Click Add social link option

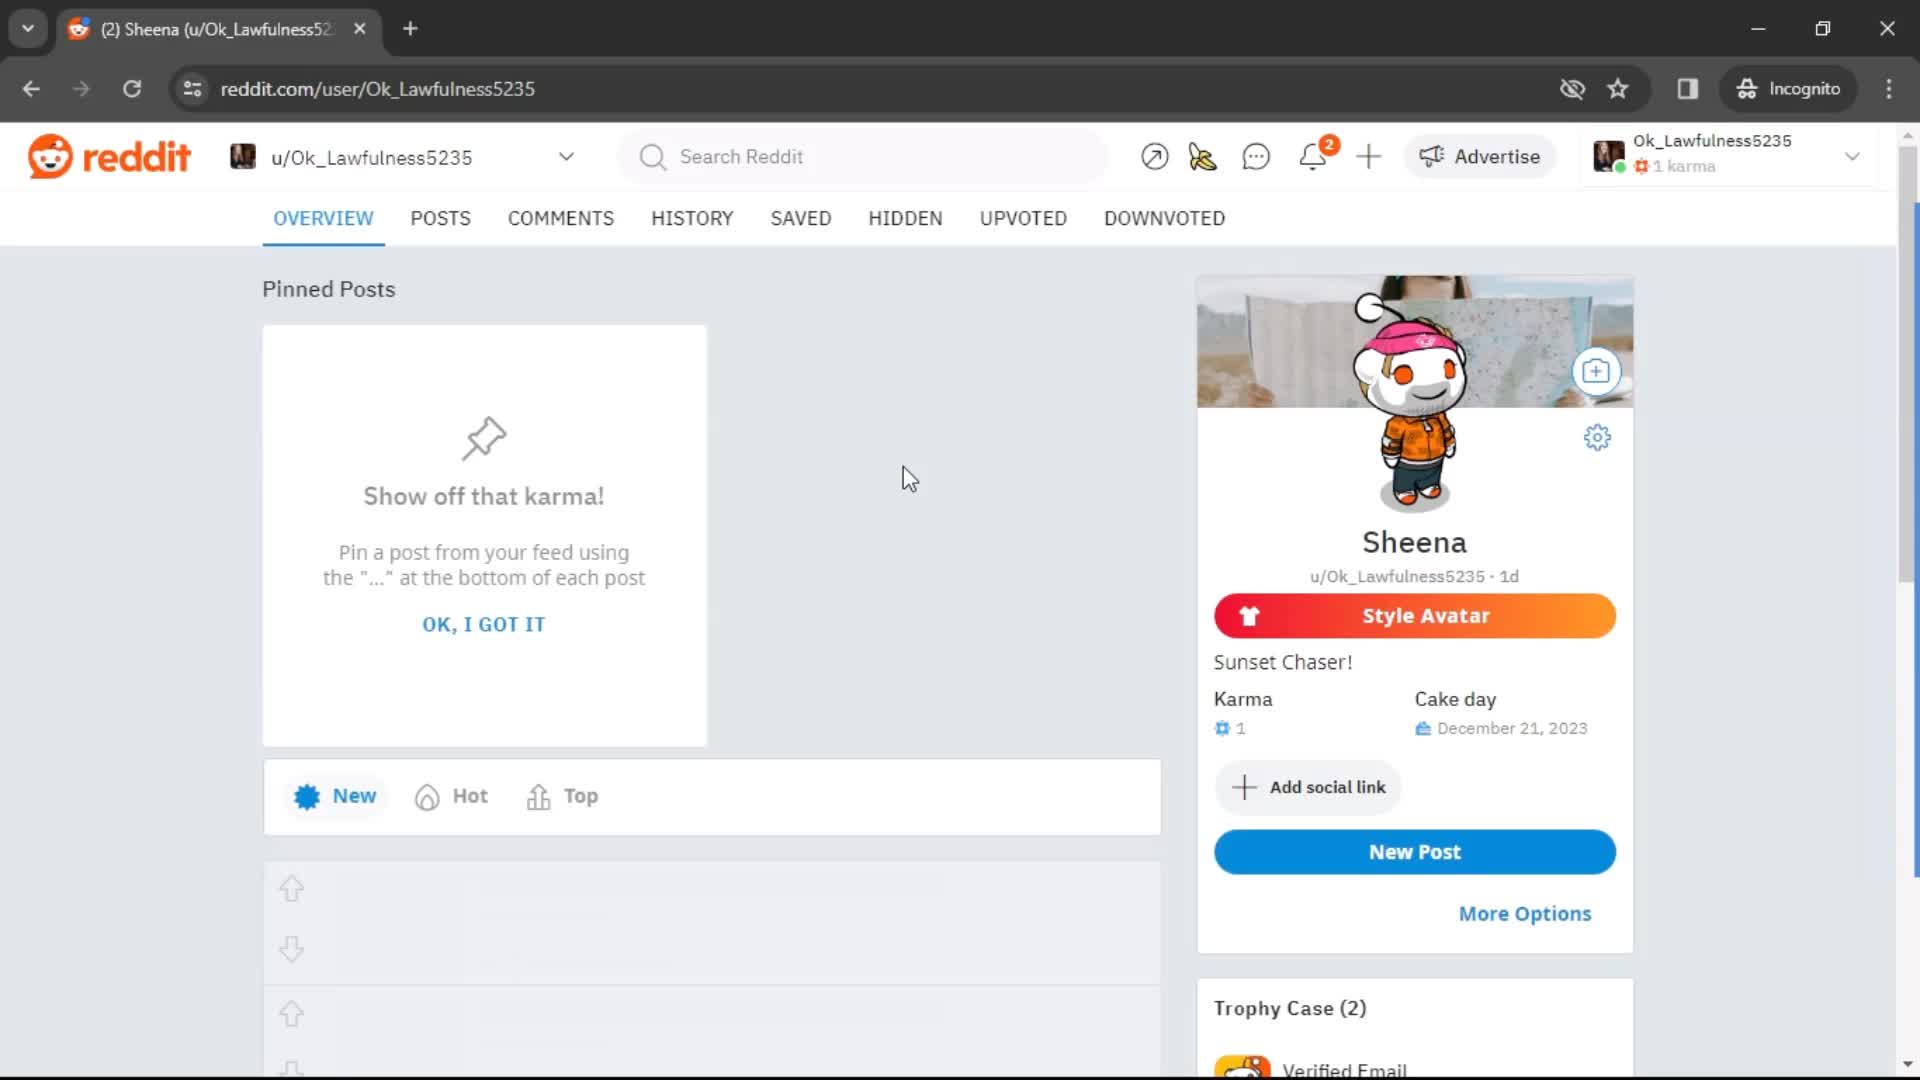click(x=1307, y=786)
